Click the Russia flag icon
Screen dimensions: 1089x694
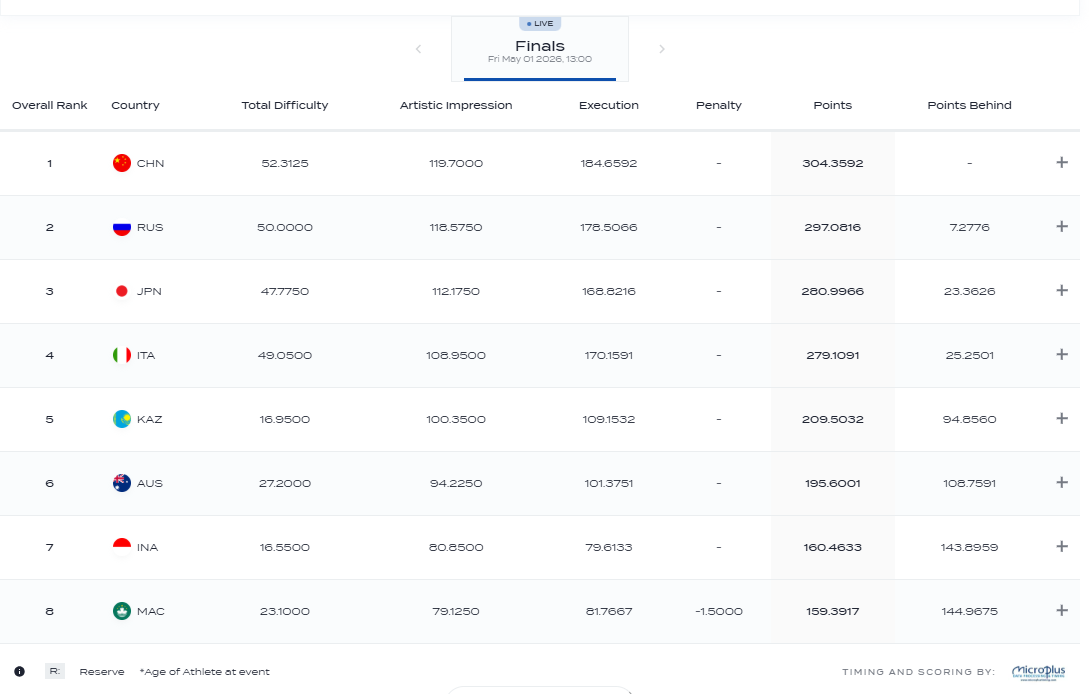pos(122,227)
